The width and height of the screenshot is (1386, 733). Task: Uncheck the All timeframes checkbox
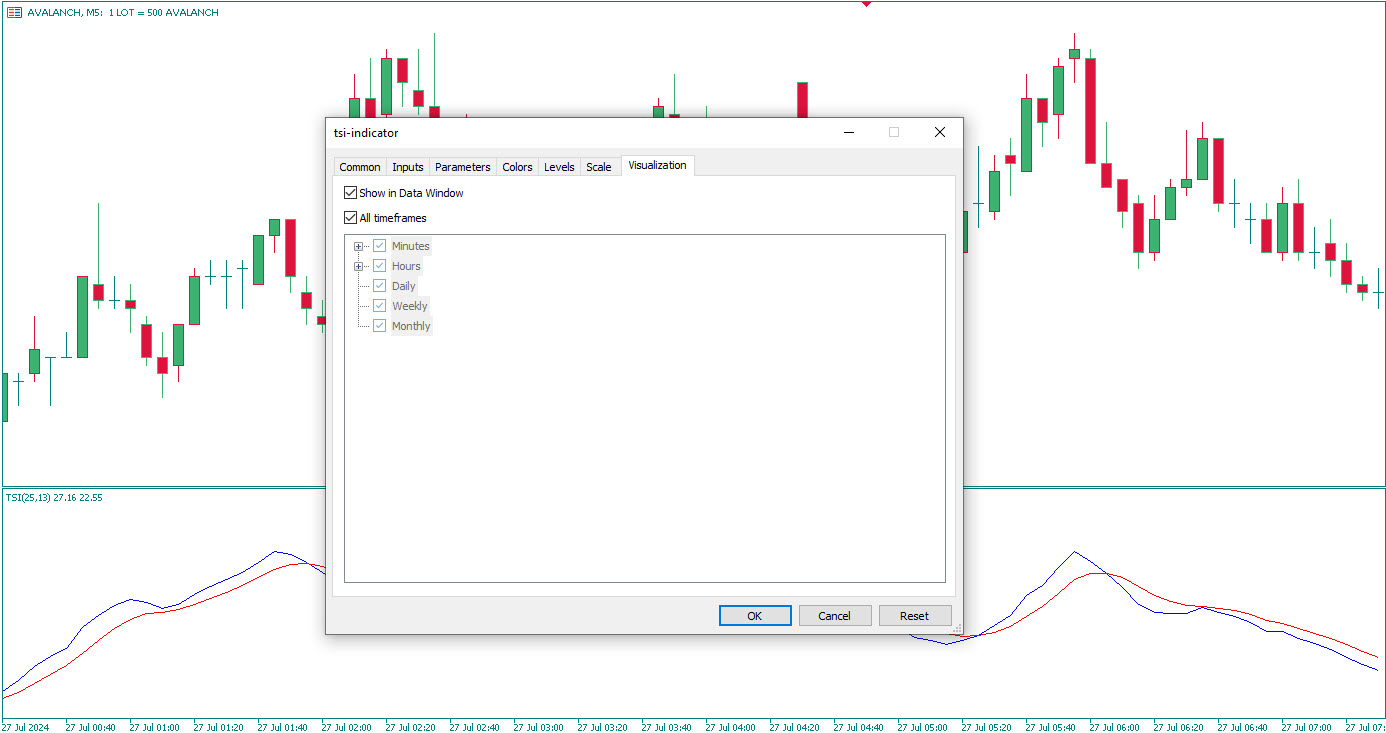coord(350,218)
